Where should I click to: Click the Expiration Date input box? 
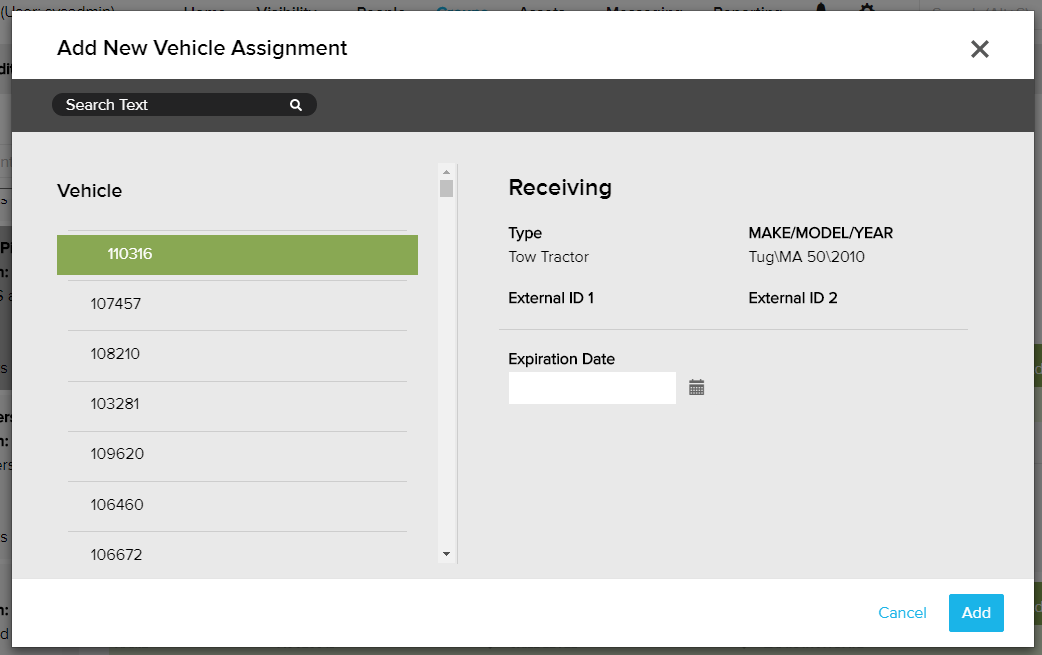[x=592, y=388]
